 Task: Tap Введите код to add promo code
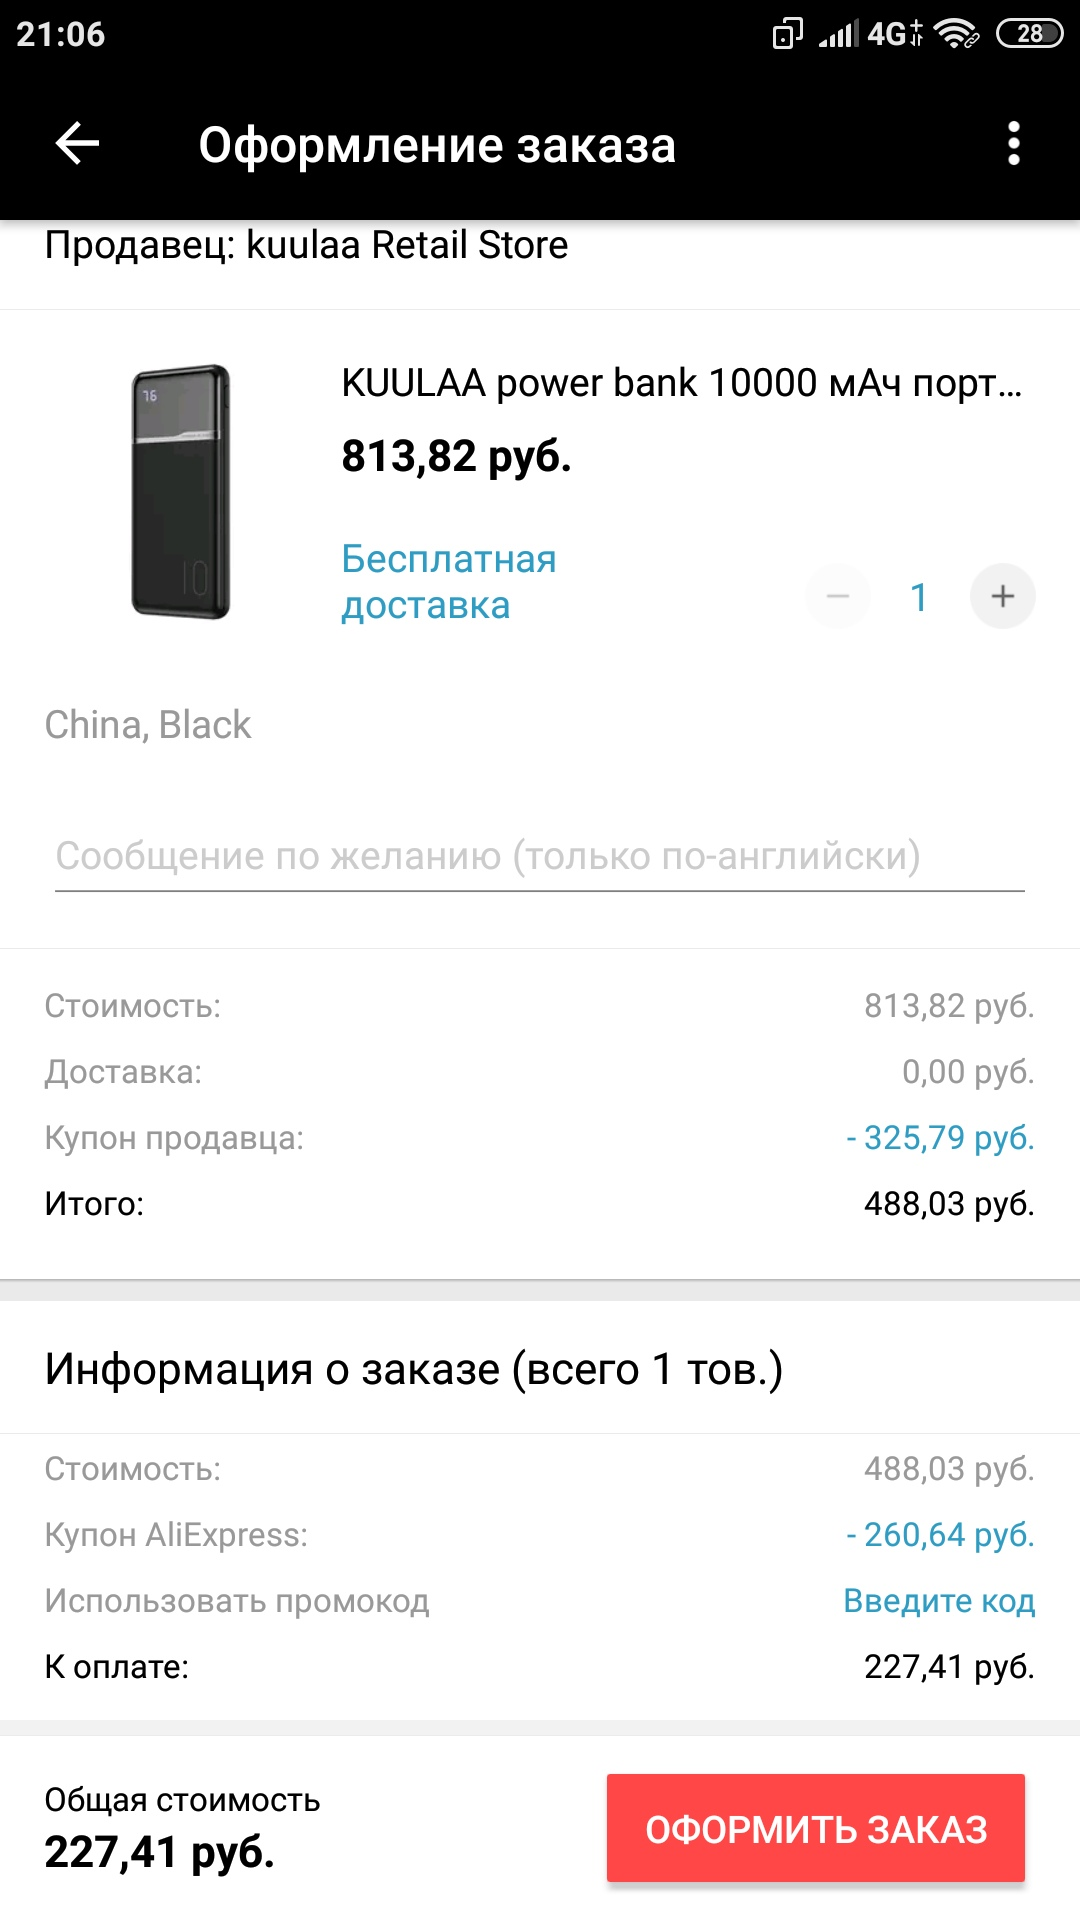(x=939, y=1601)
